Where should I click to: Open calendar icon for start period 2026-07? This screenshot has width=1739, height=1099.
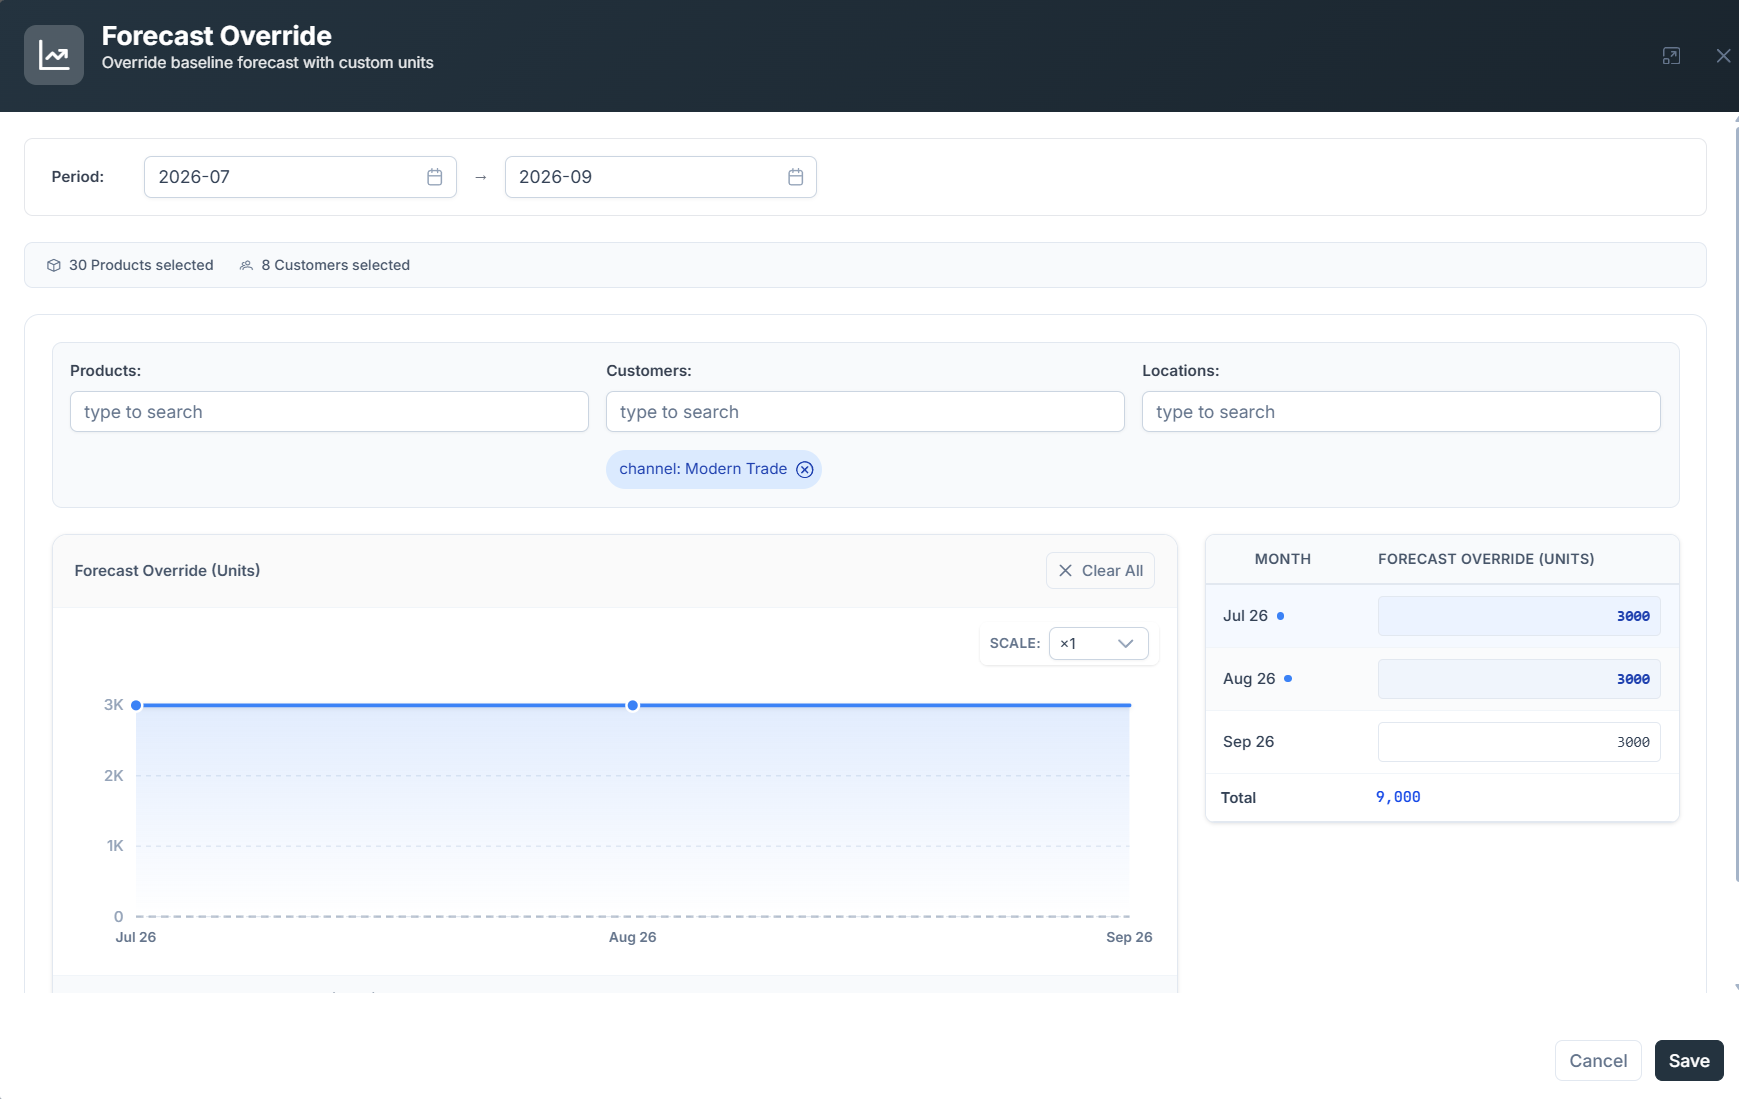435,177
